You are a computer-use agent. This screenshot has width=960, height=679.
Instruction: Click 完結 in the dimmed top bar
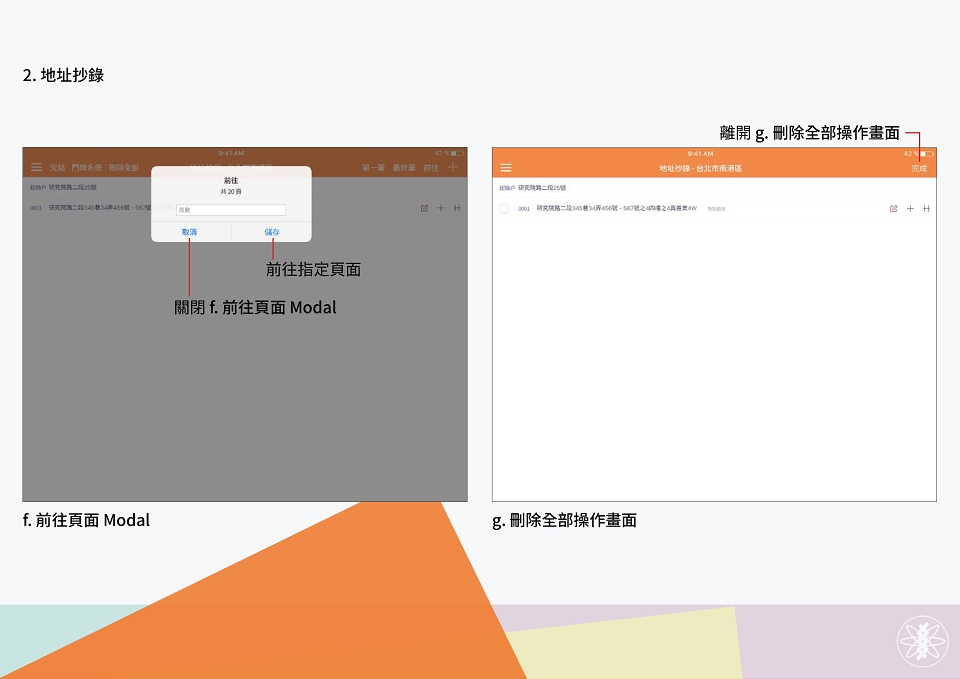point(58,167)
